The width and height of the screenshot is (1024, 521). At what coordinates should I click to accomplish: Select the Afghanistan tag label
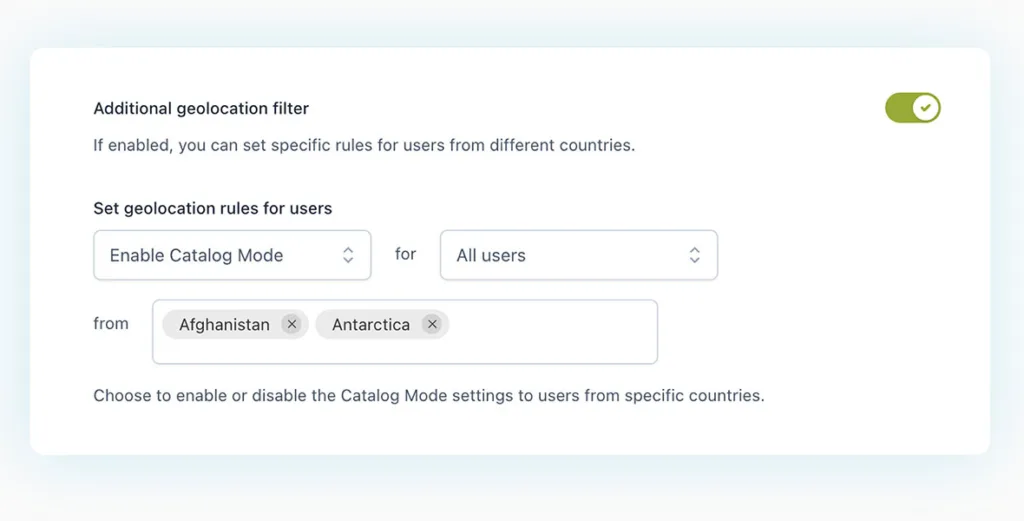(x=224, y=325)
